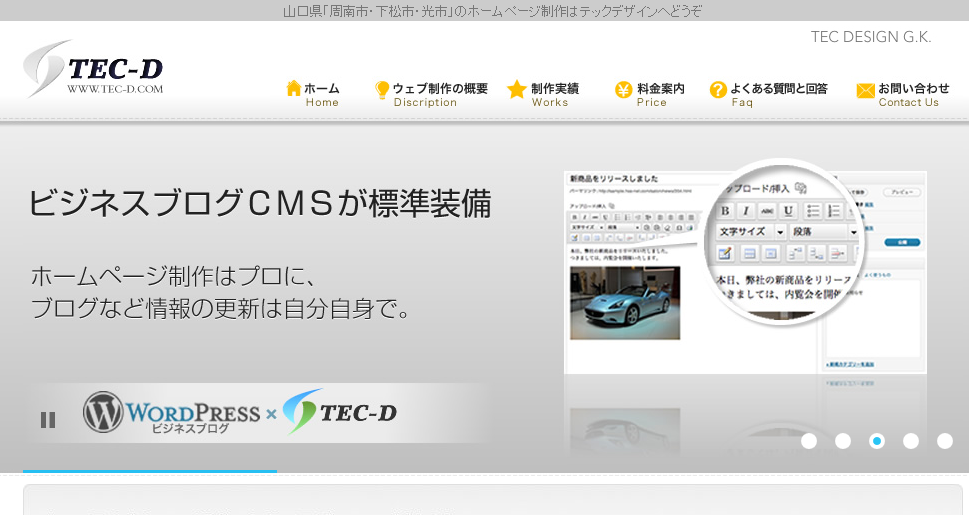This screenshot has height=515, width=969.
Task: Click the blue slideshow progress bar
Action: 150,471
